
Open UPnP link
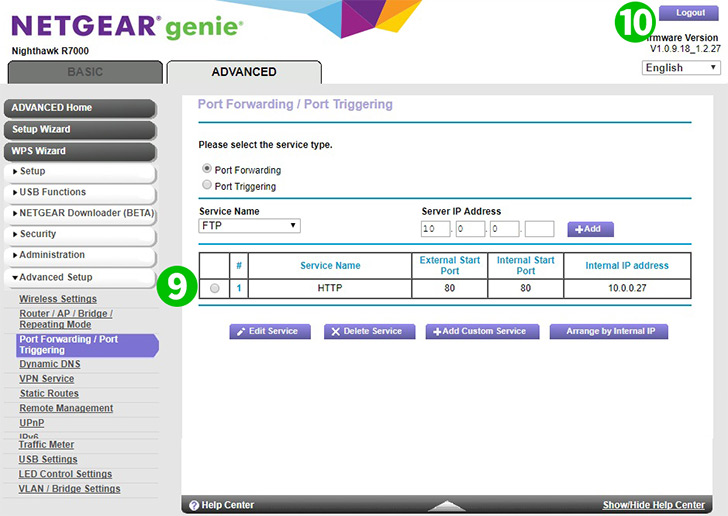pos(32,423)
